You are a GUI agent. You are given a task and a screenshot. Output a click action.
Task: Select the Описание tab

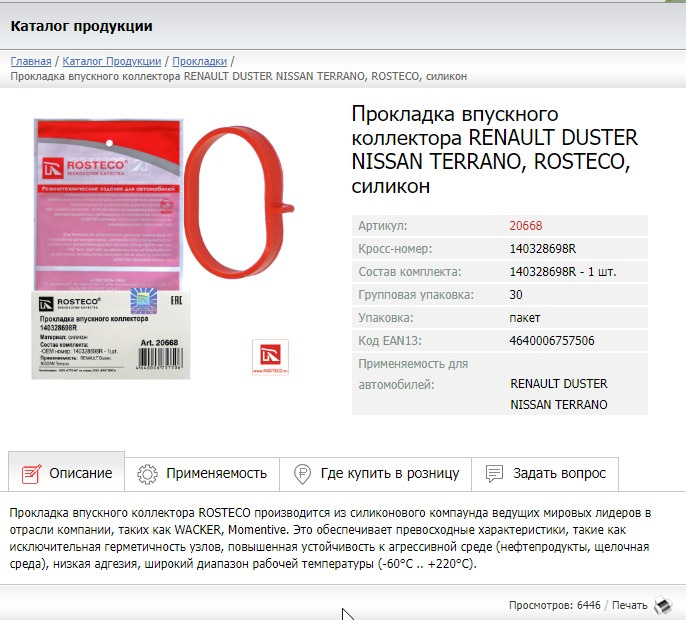pos(66,473)
